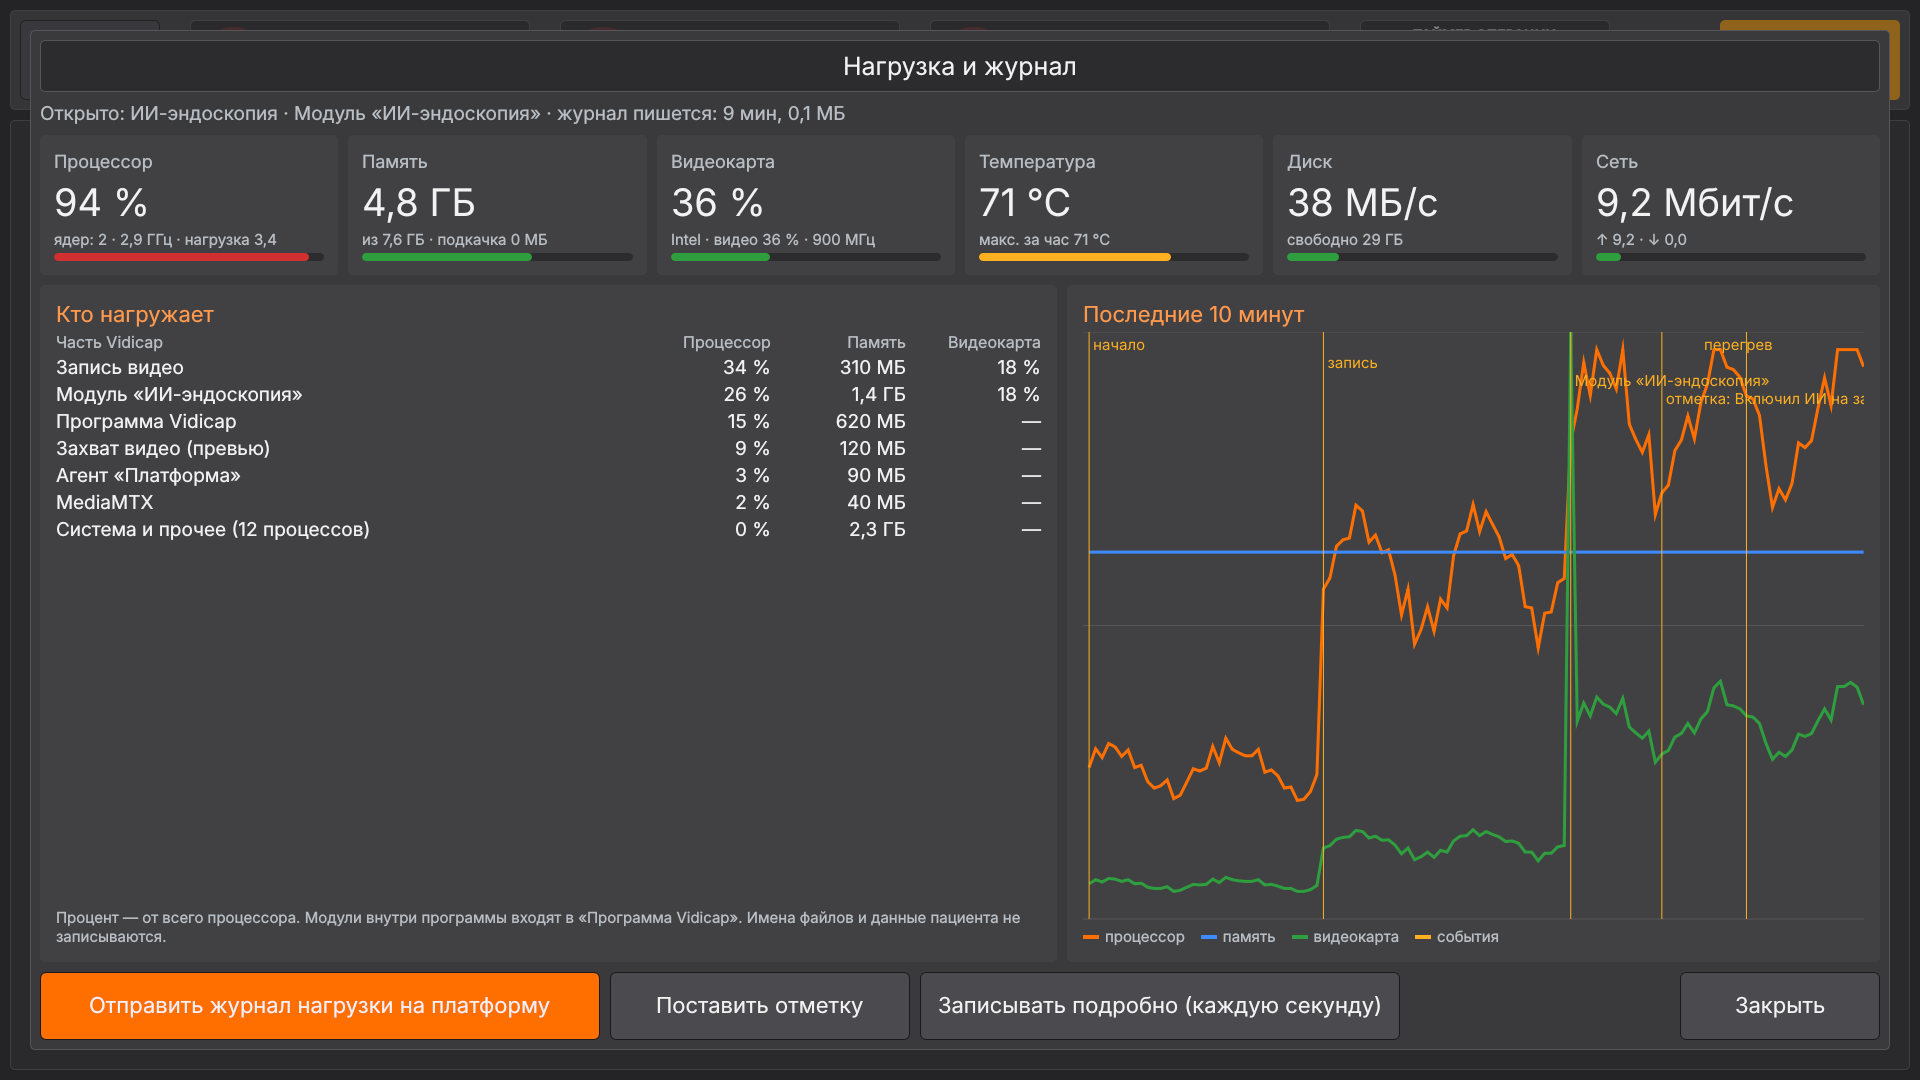Click the Диск 38 МБ/с card
This screenshot has width=1920, height=1080.
coord(1422,205)
